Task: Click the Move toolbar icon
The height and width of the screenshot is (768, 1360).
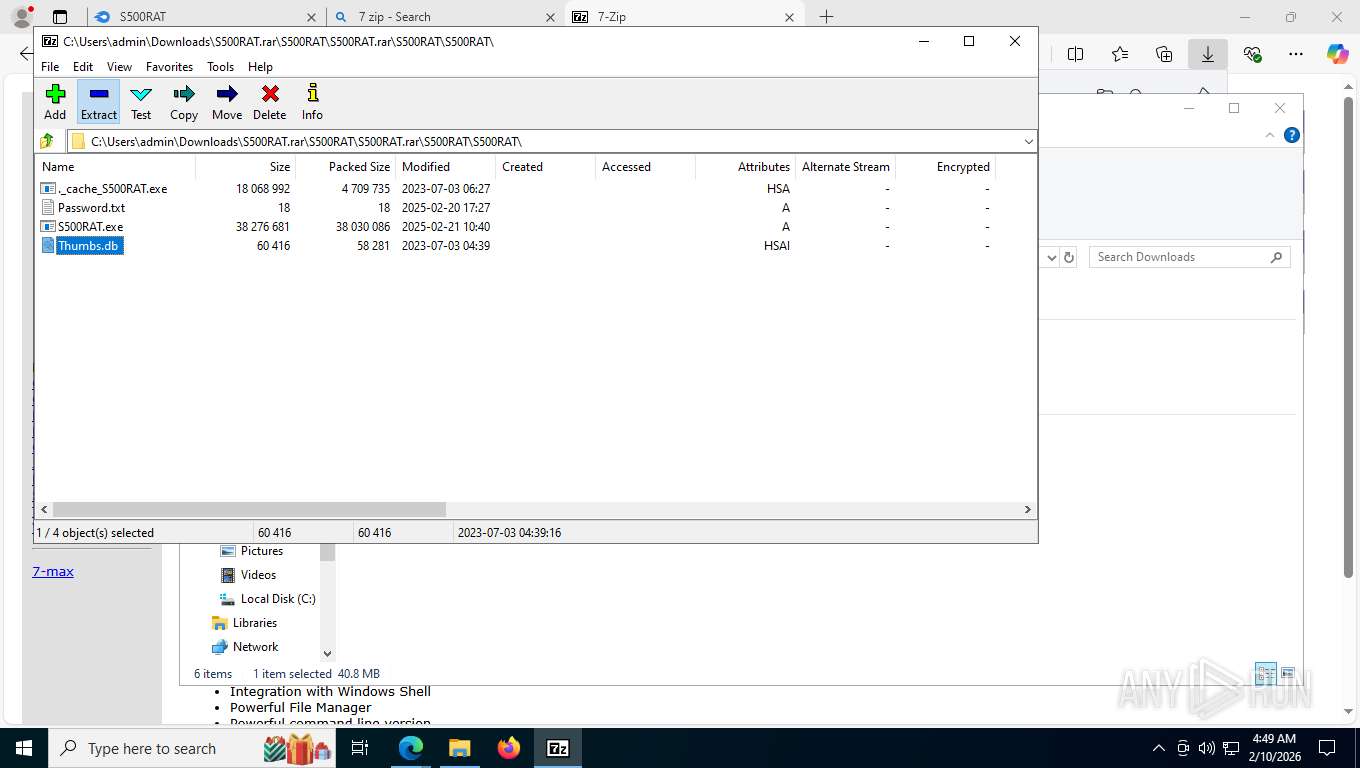Action: click(227, 102)
